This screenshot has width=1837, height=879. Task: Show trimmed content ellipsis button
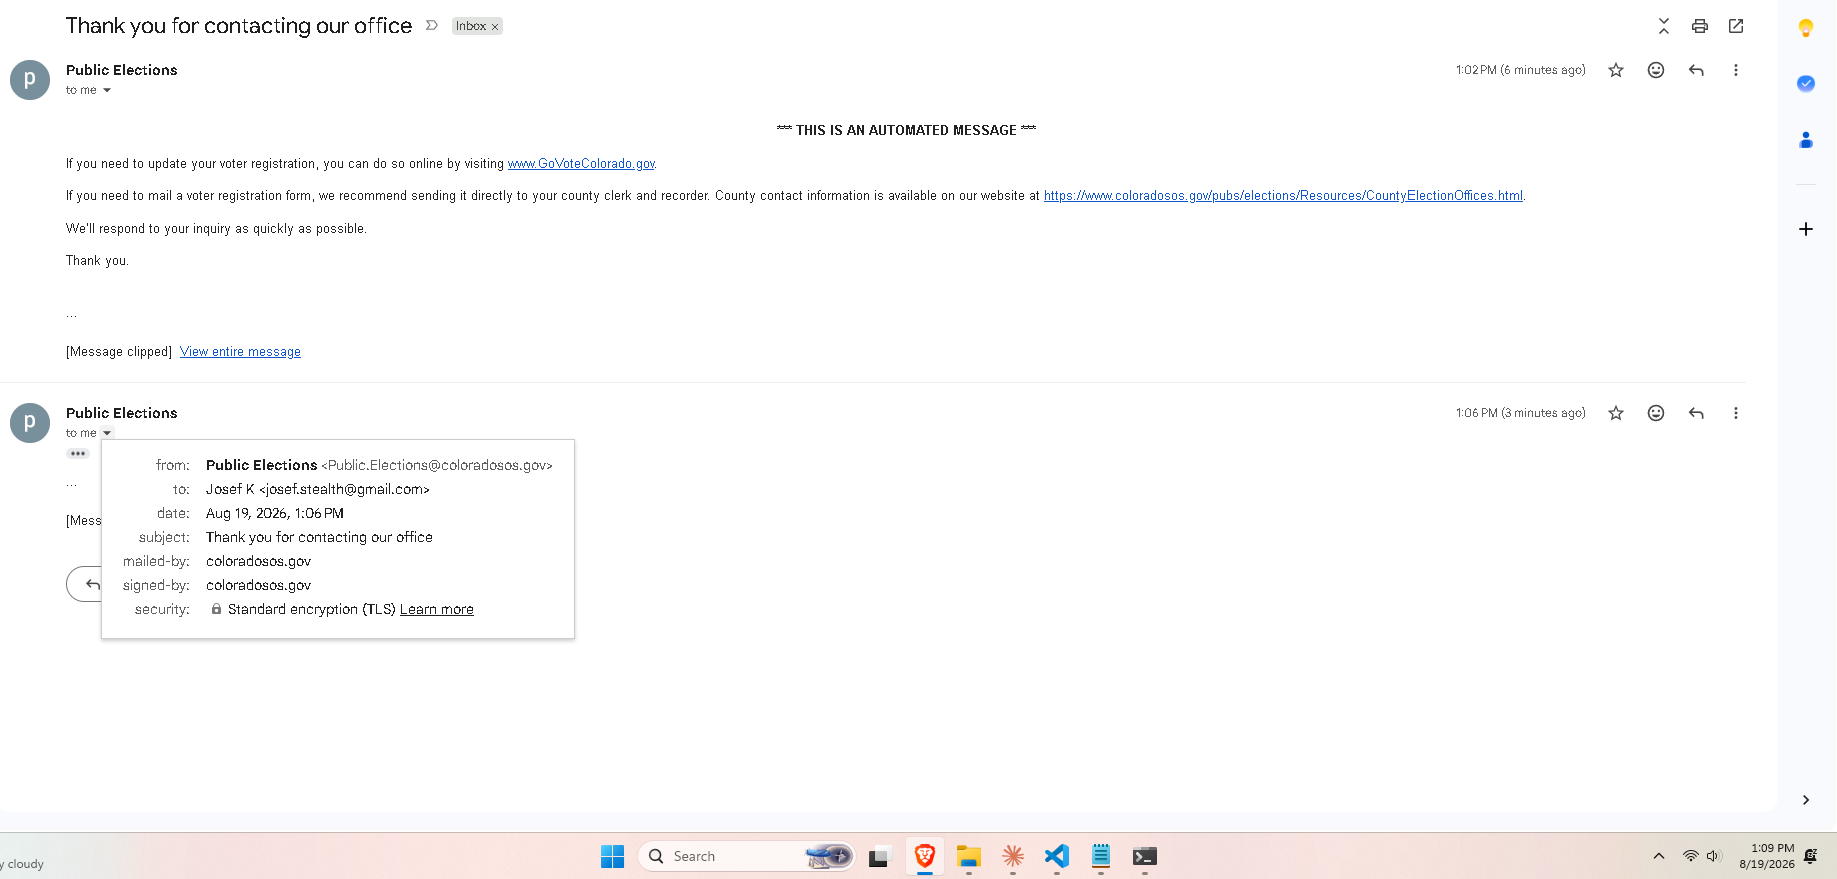point(78,454)
